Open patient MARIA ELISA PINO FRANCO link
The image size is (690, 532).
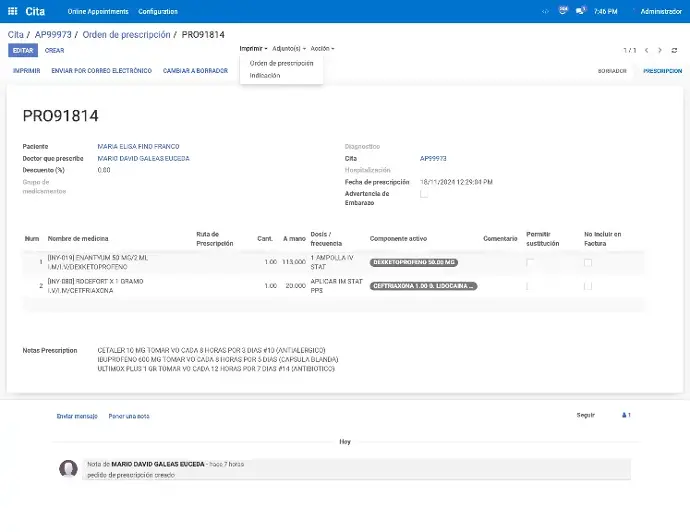(138, 146)
